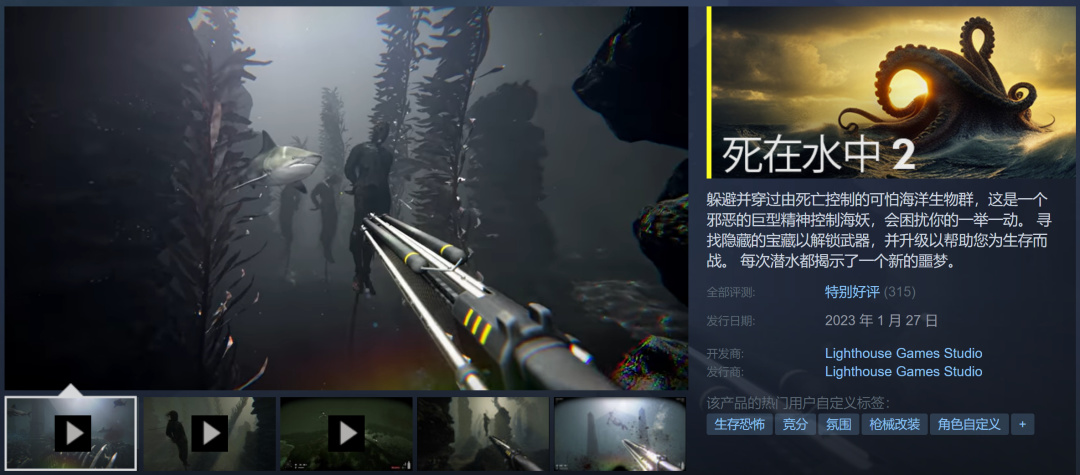Select the 氛围 tag

tap(838, 424)
